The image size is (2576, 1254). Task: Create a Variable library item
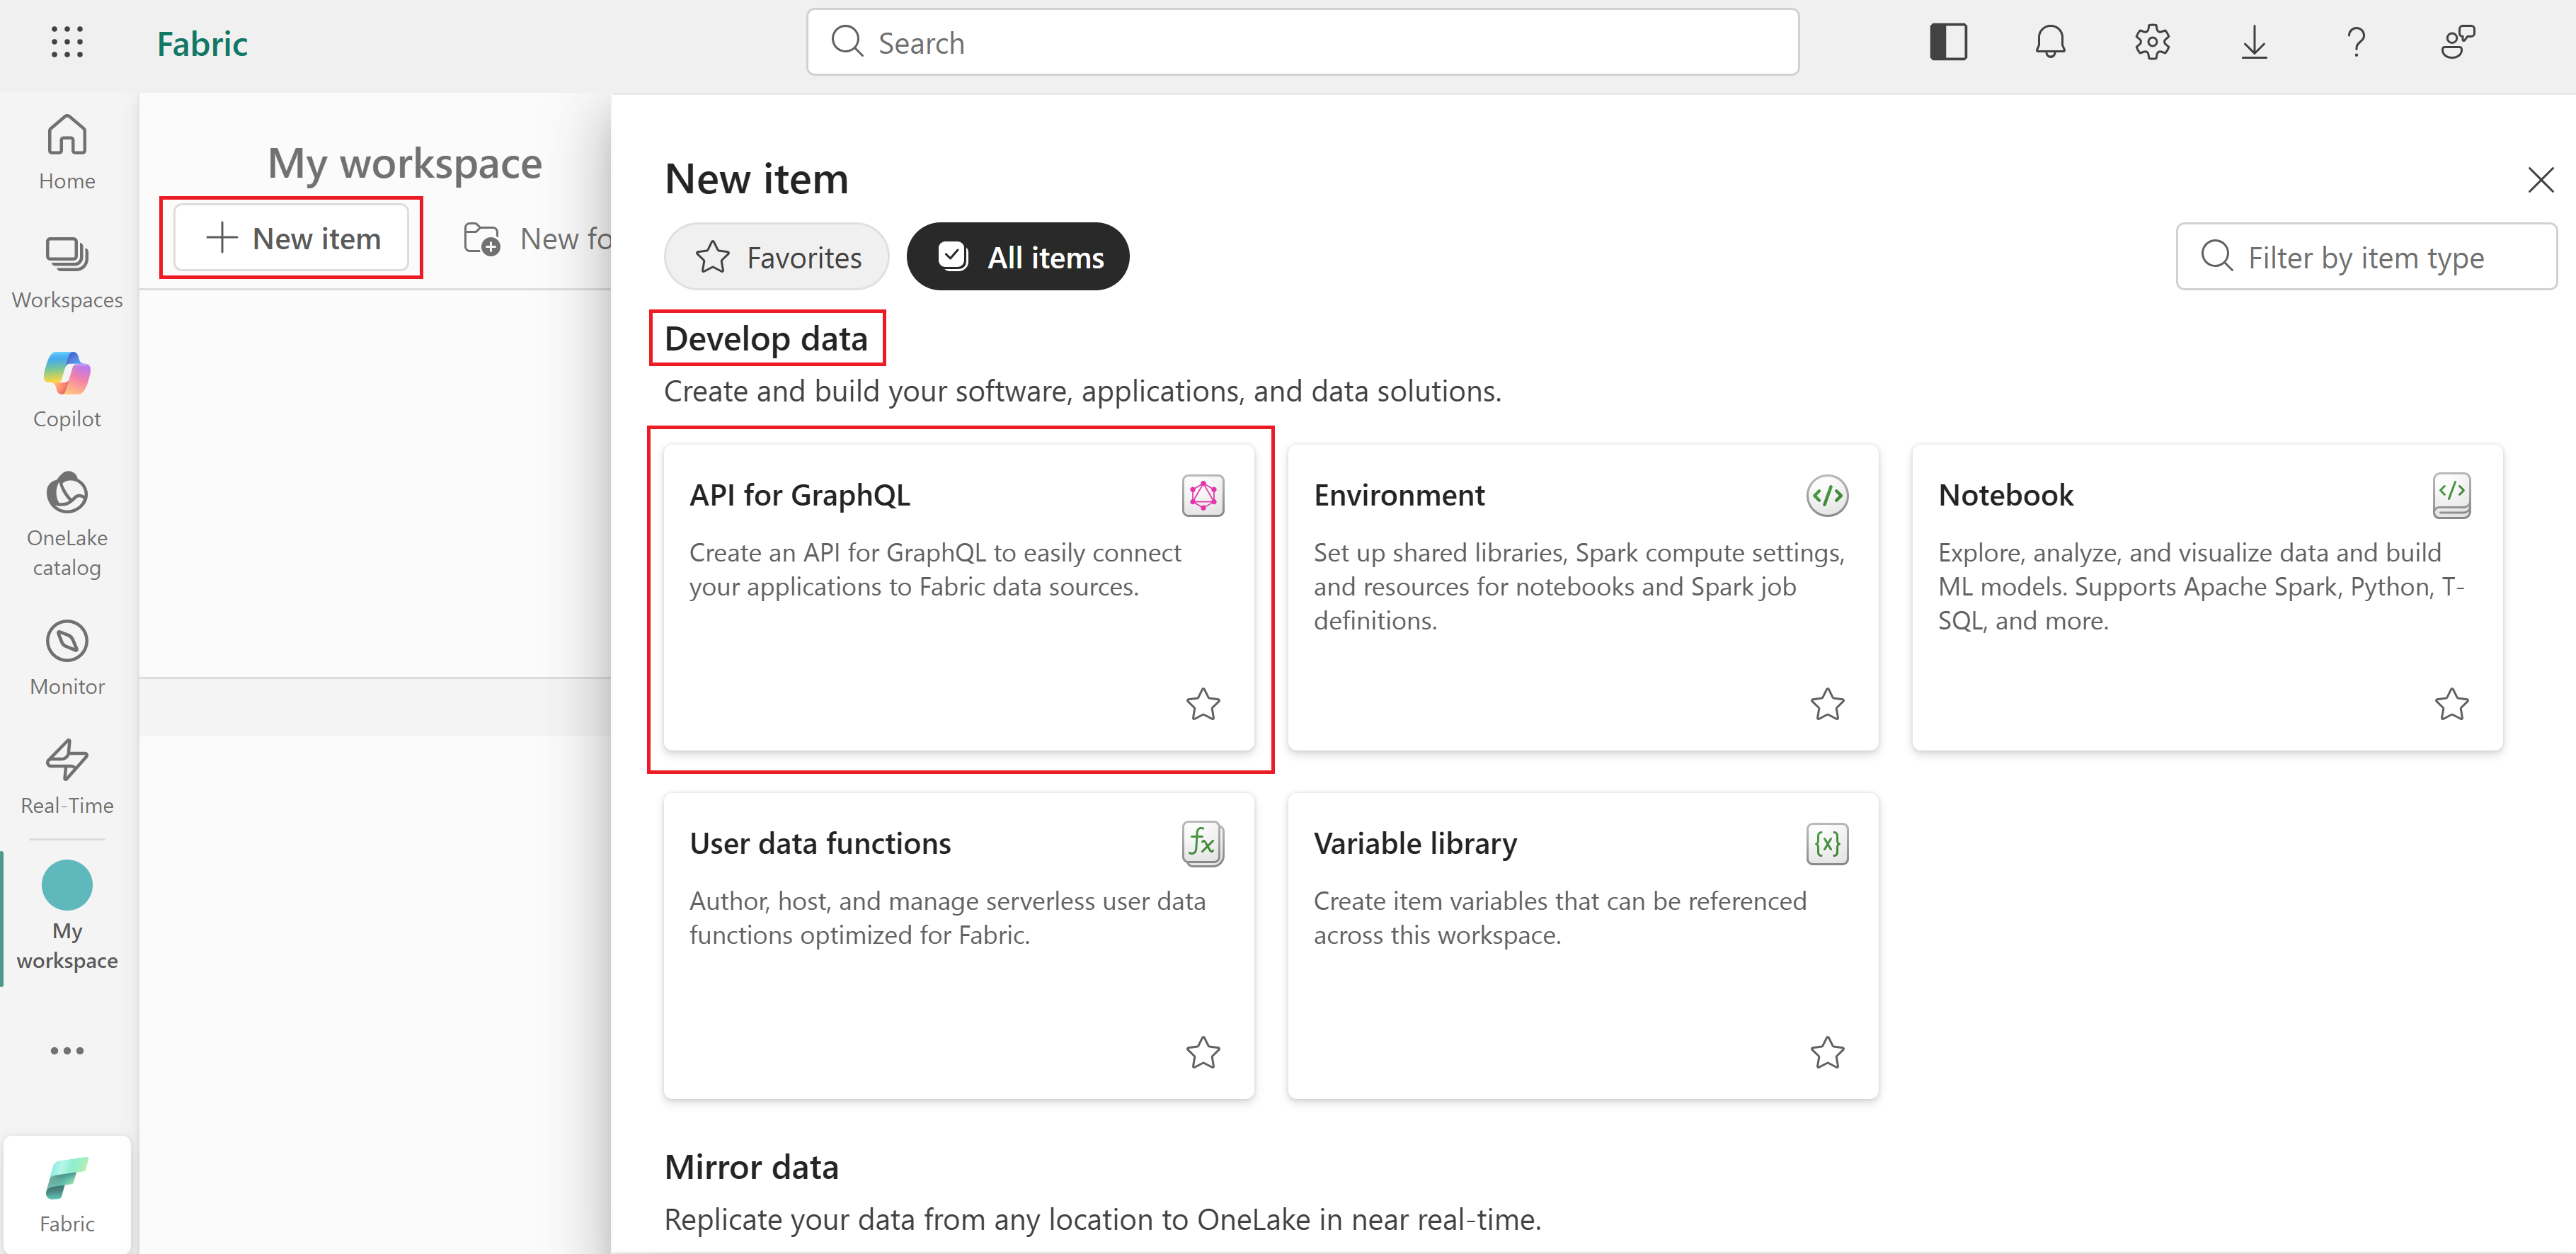click(x=1582, y=945)
